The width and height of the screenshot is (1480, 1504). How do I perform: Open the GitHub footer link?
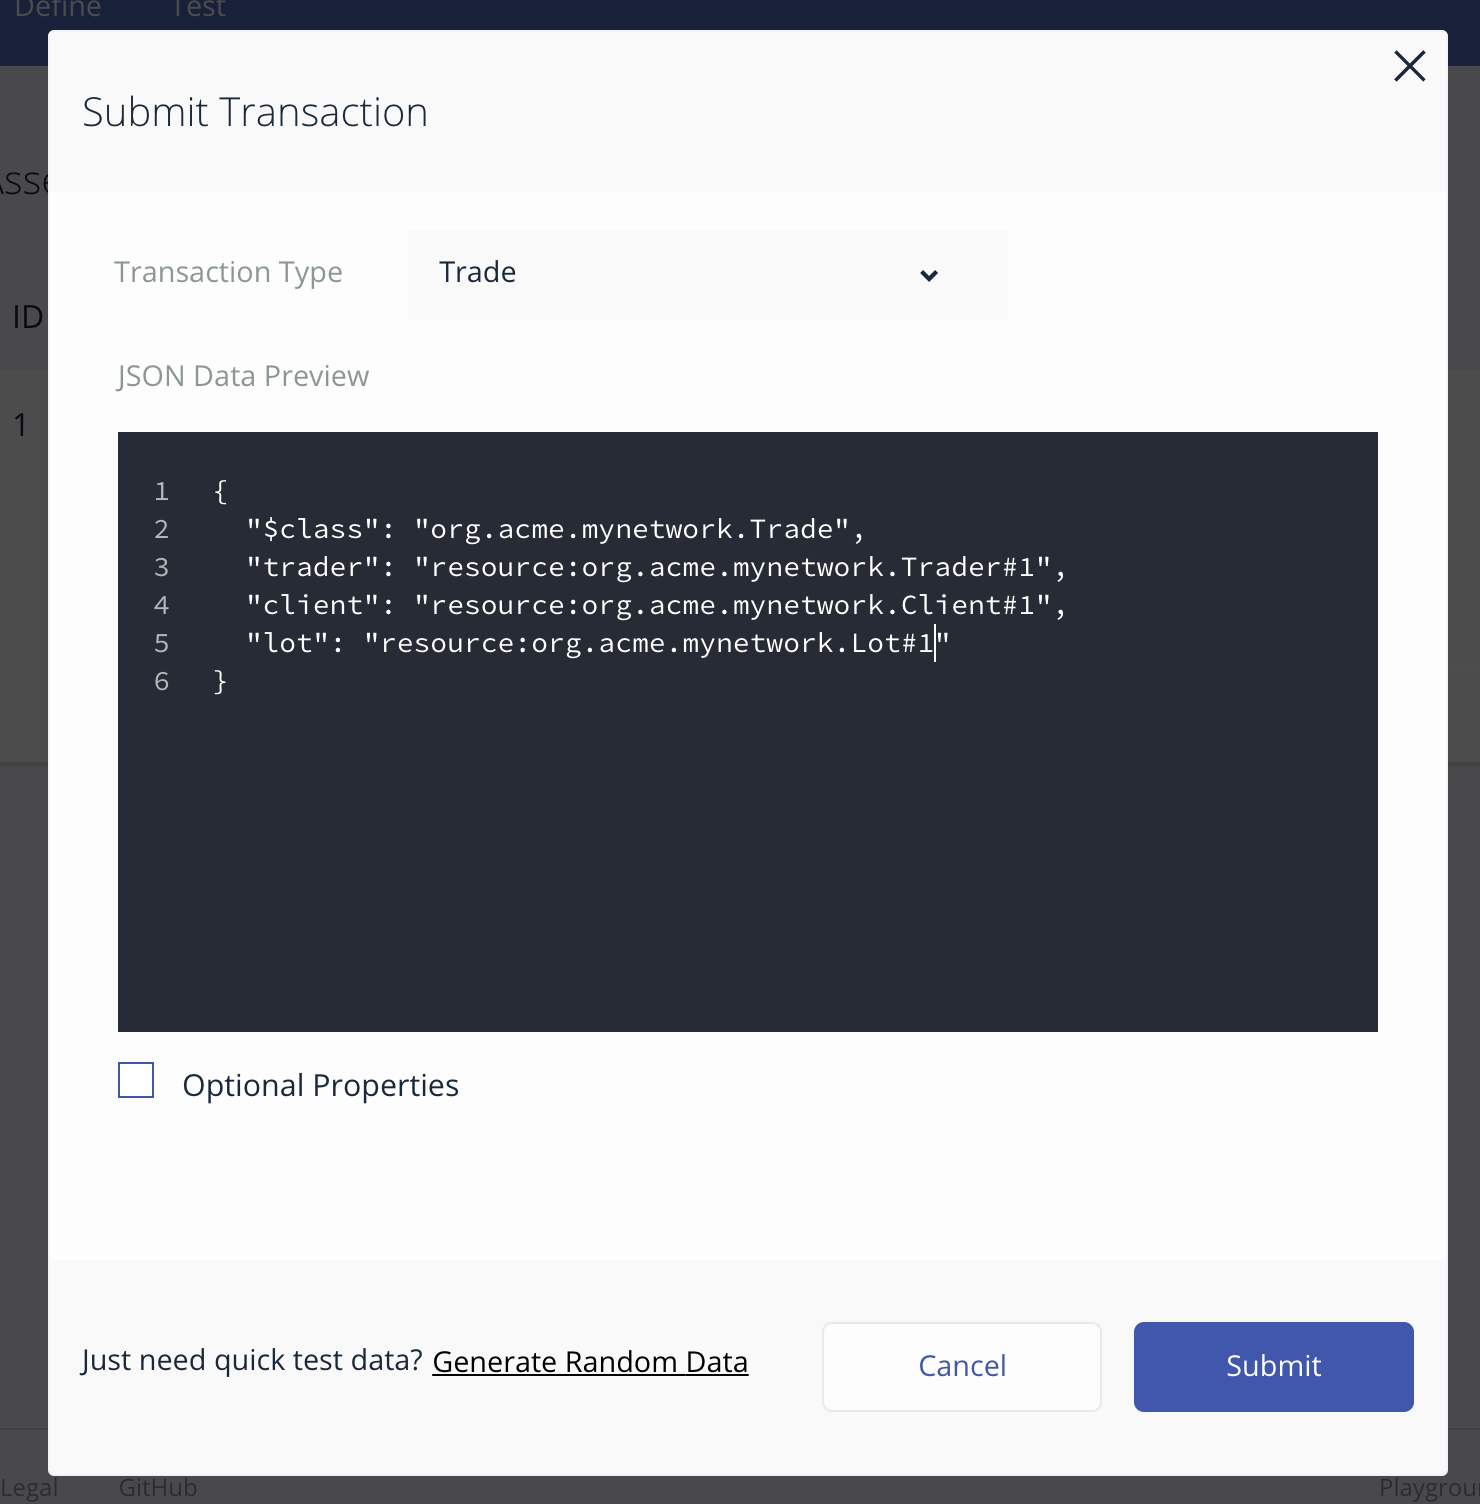(x=158, y=1488)
